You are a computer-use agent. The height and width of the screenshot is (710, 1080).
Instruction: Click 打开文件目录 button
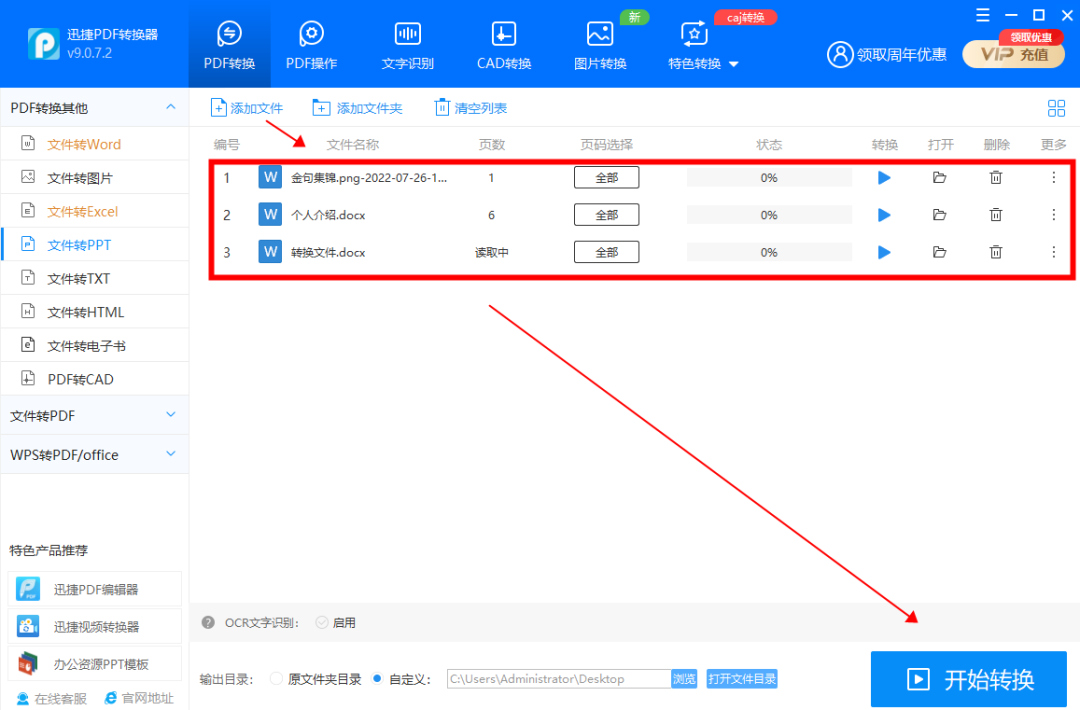coord(742,679)
